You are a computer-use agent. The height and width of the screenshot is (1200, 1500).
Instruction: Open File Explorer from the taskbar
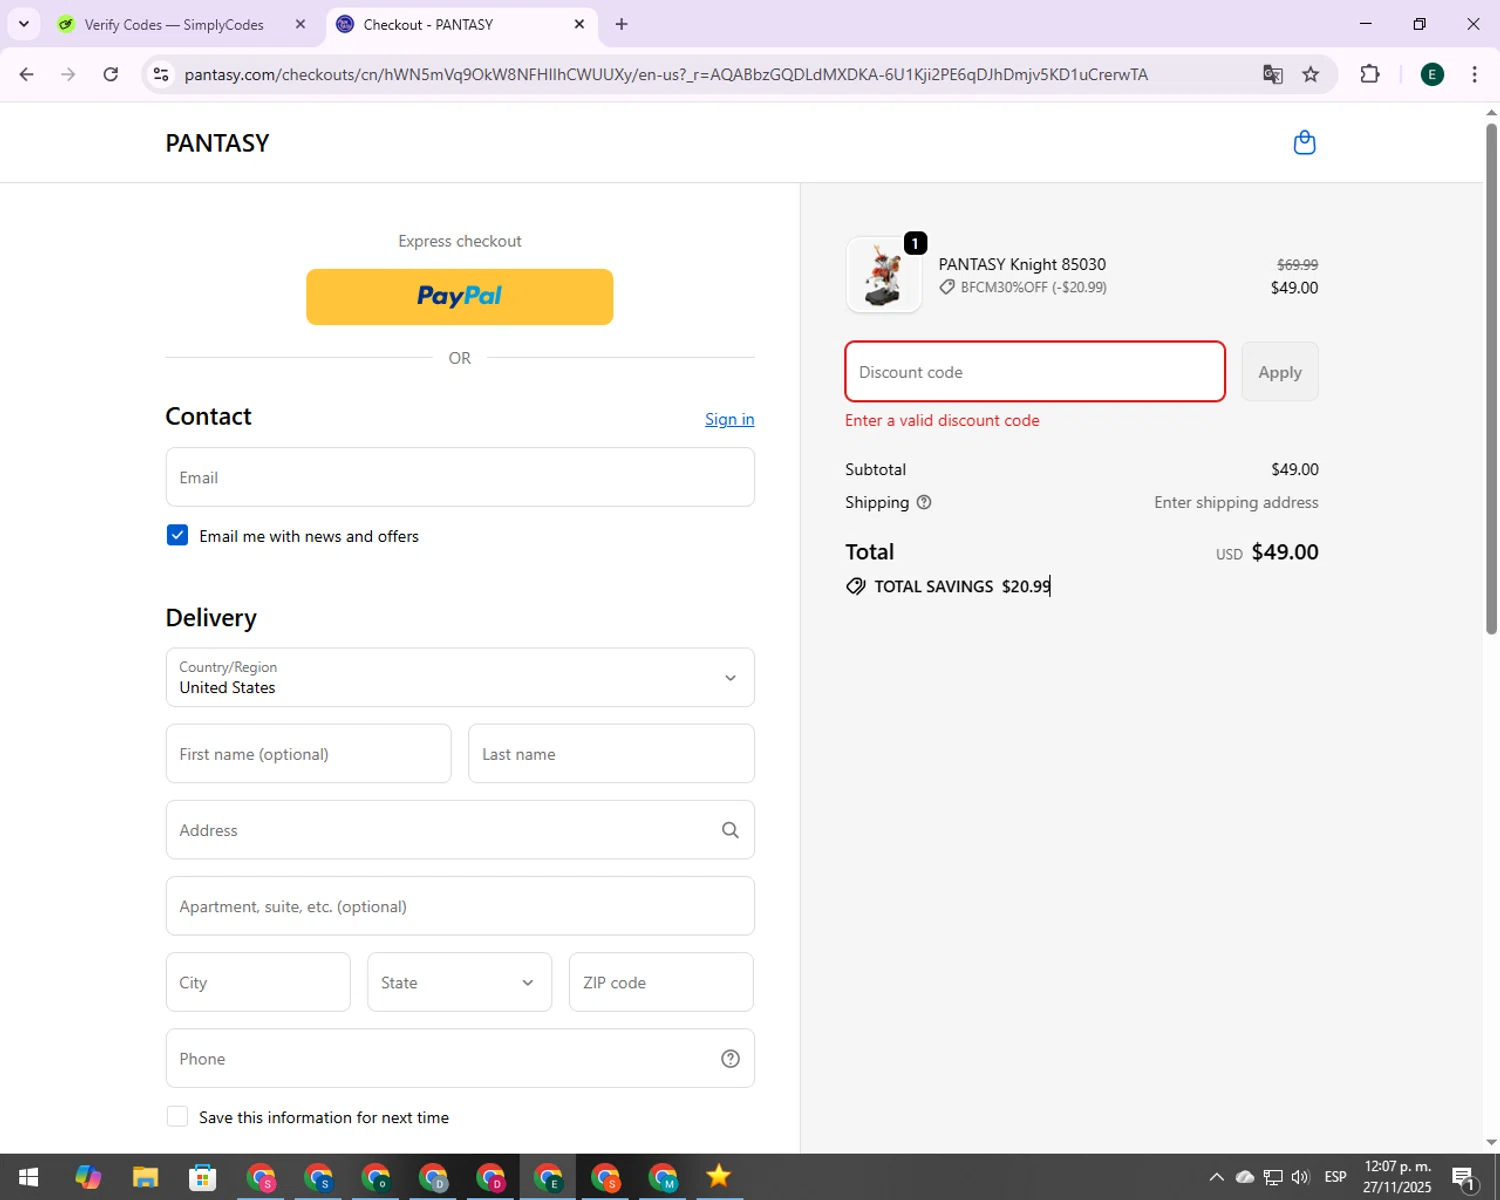click(146, 1177)
